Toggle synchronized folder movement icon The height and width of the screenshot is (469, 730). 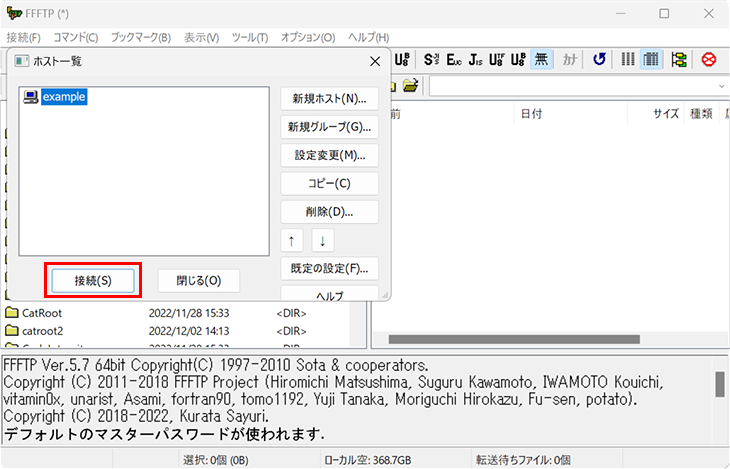(x=679, y=60)
